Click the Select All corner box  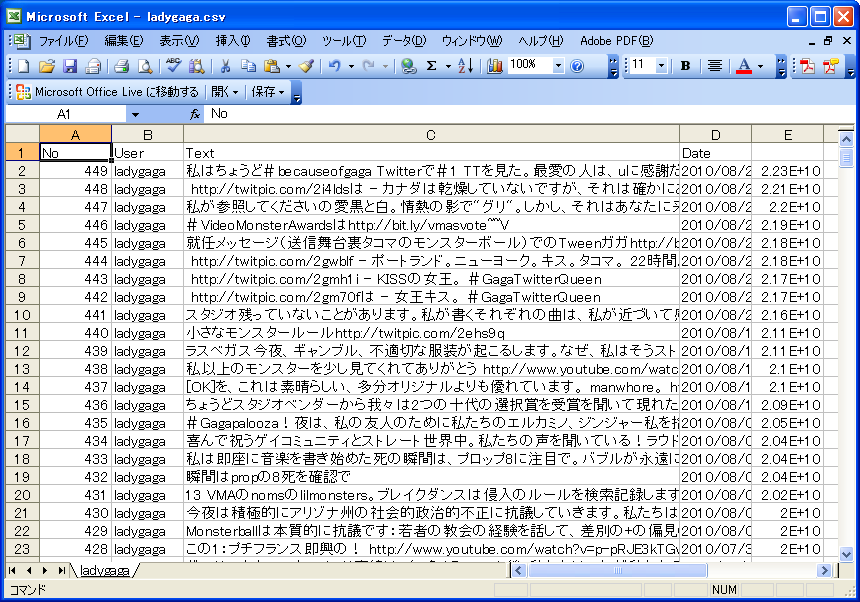tap(22, 134)
